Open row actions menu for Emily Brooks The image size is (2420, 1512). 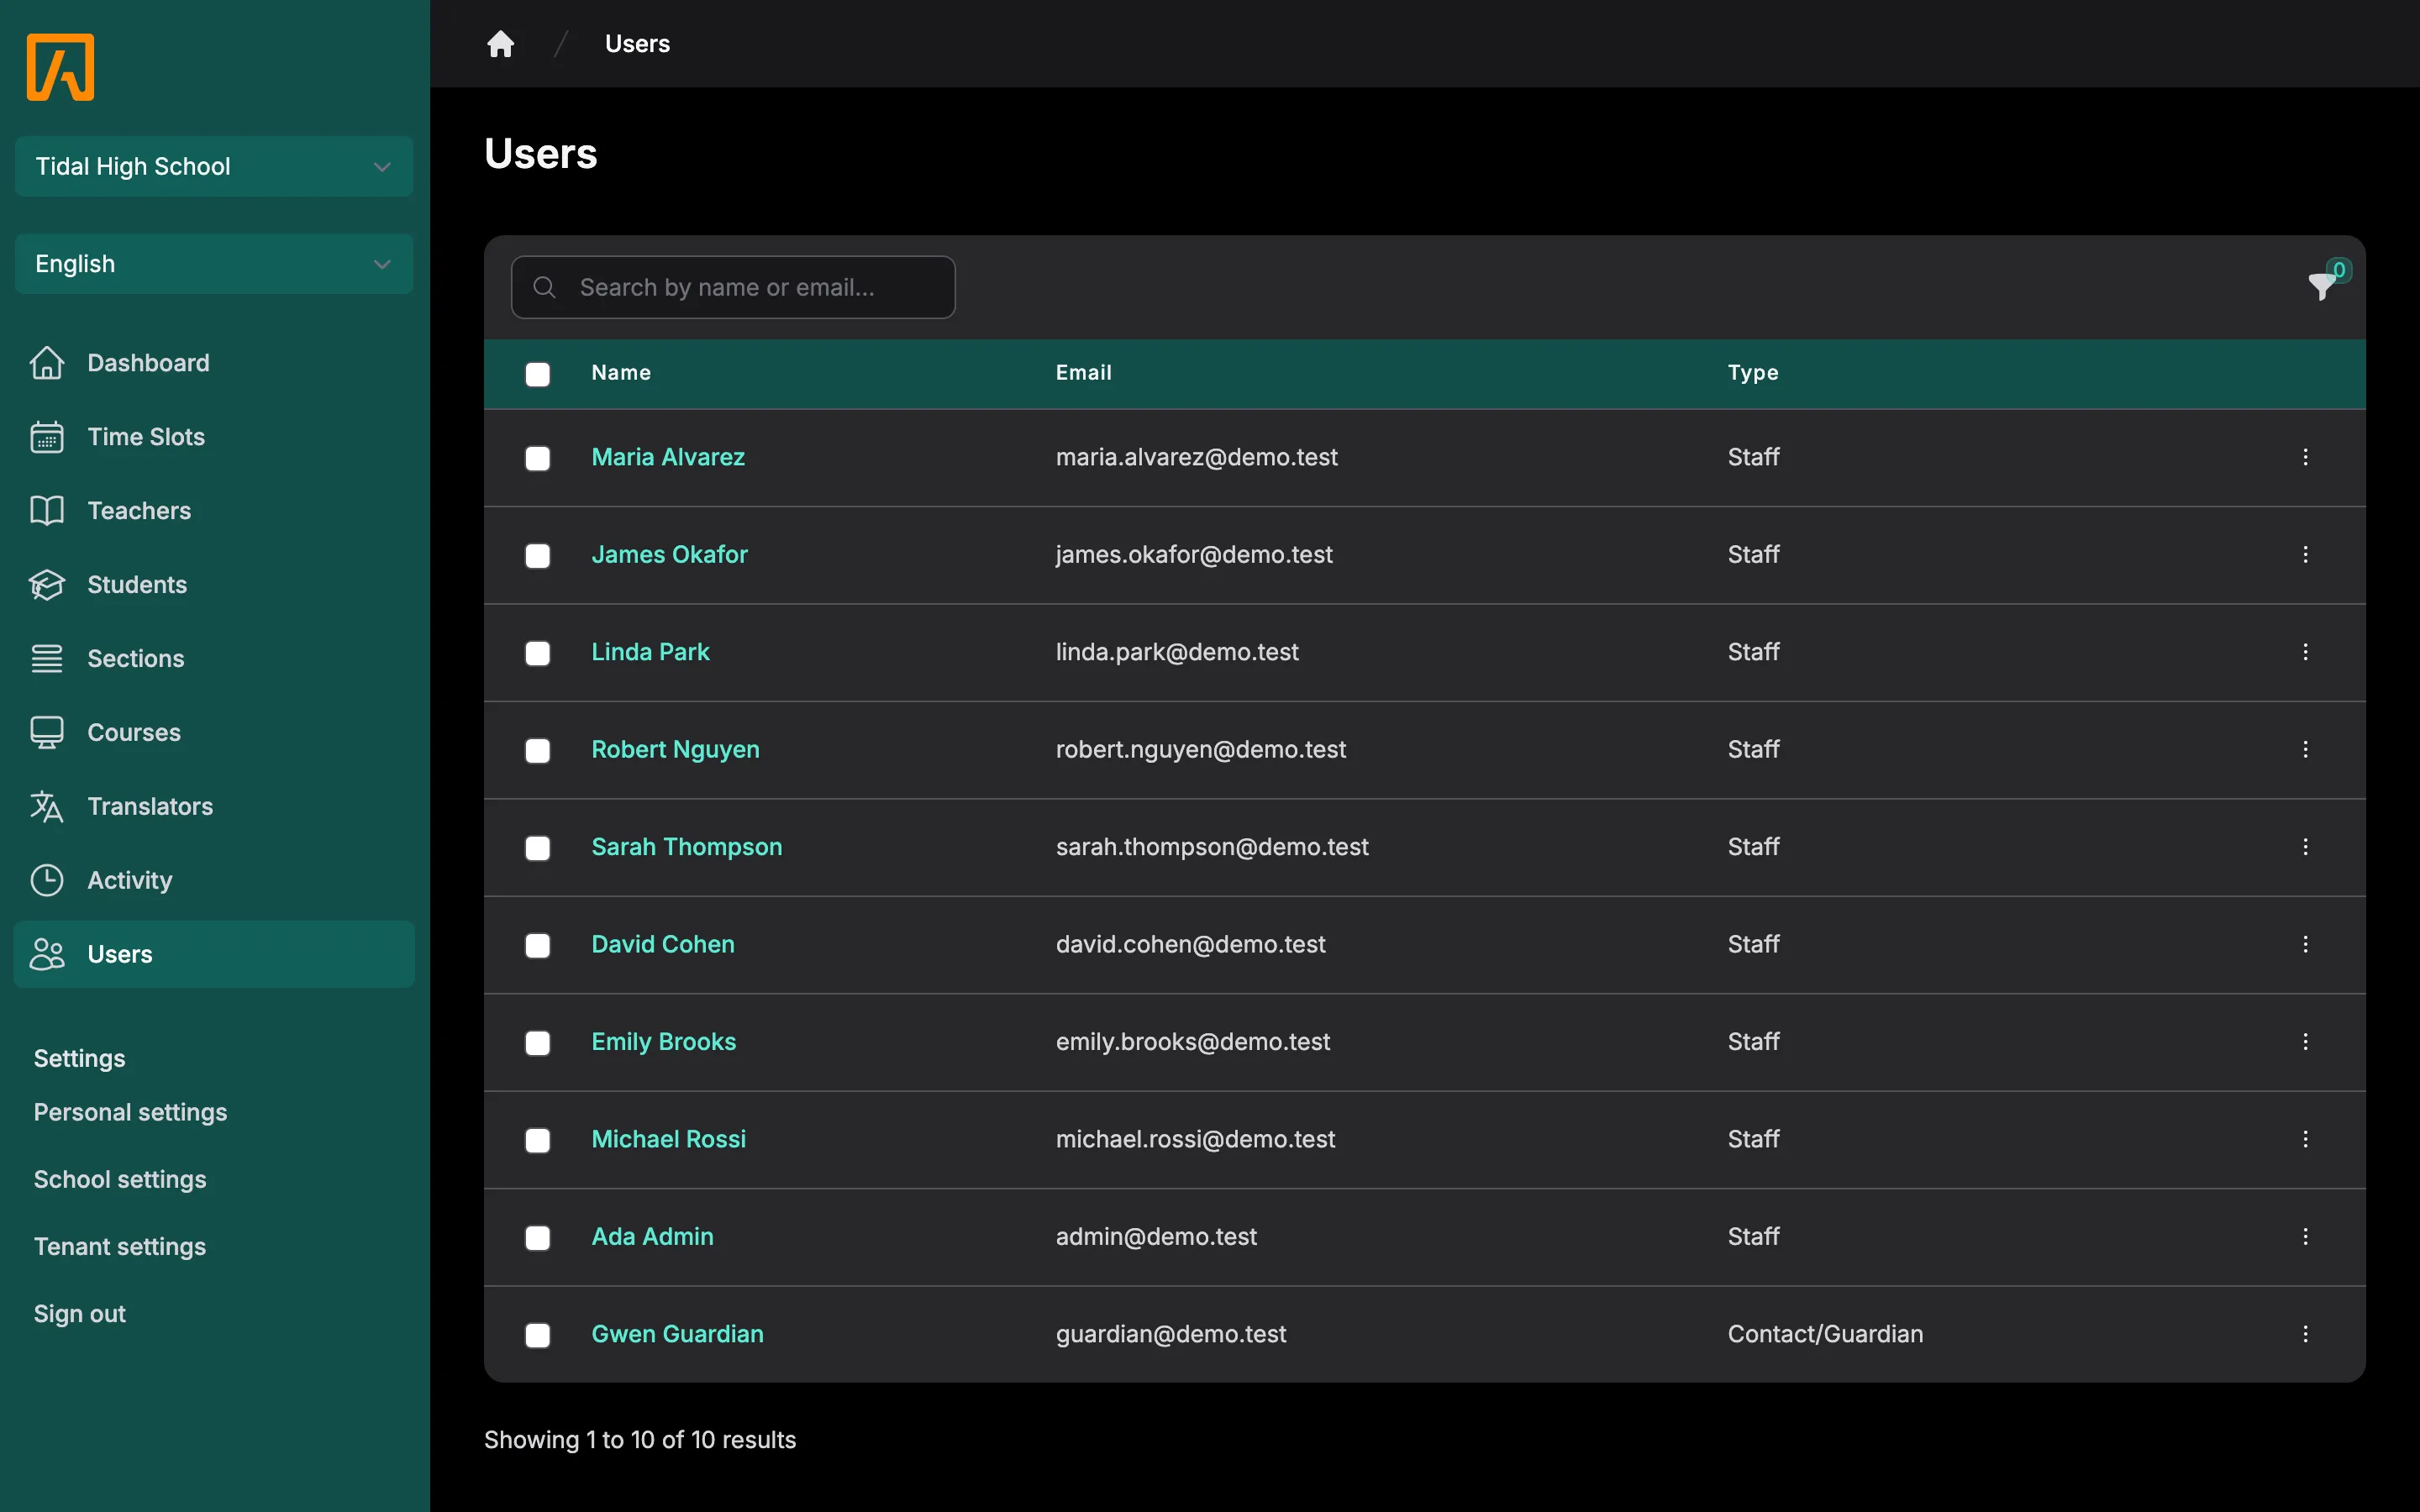tap(2305, 1042)
